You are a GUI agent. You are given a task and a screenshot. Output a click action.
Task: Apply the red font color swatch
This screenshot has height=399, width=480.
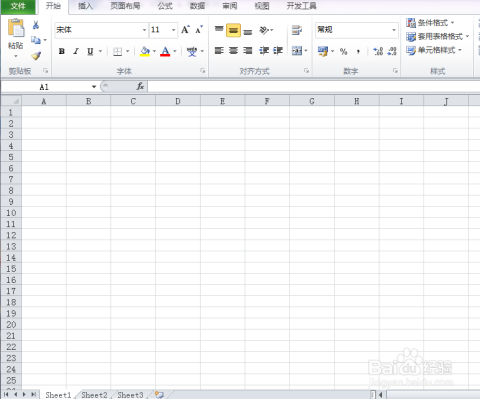pyautogui.click(x=165, y=51)
